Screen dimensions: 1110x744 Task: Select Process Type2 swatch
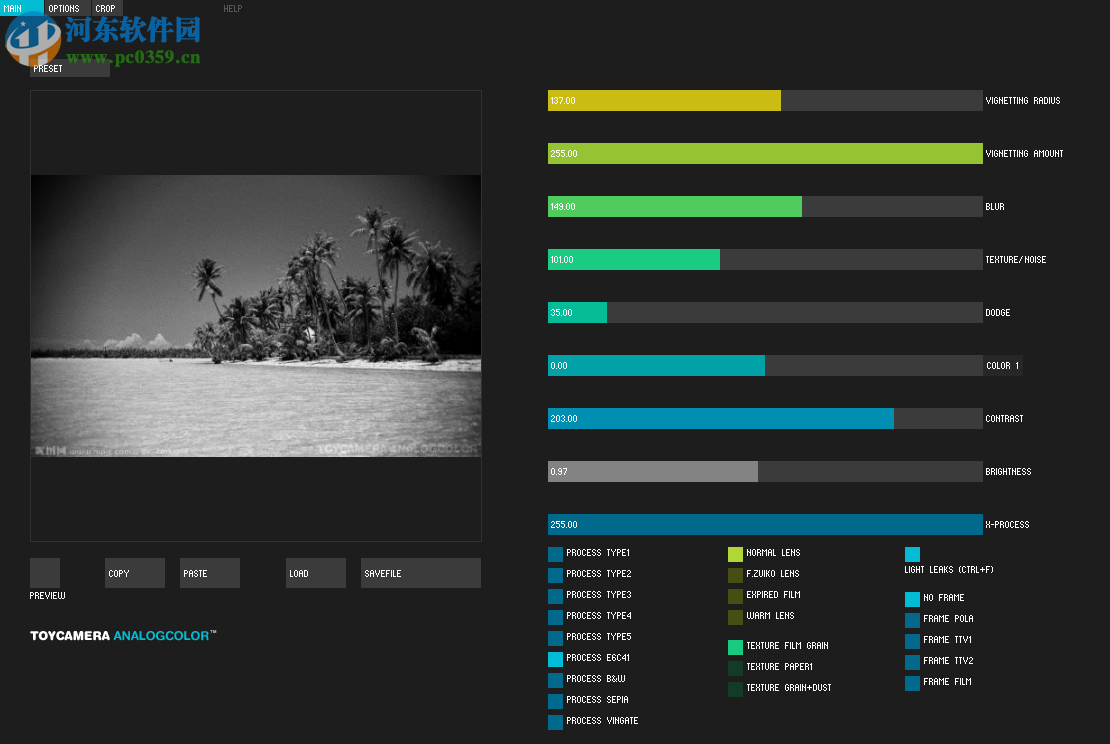coord(556,575)
